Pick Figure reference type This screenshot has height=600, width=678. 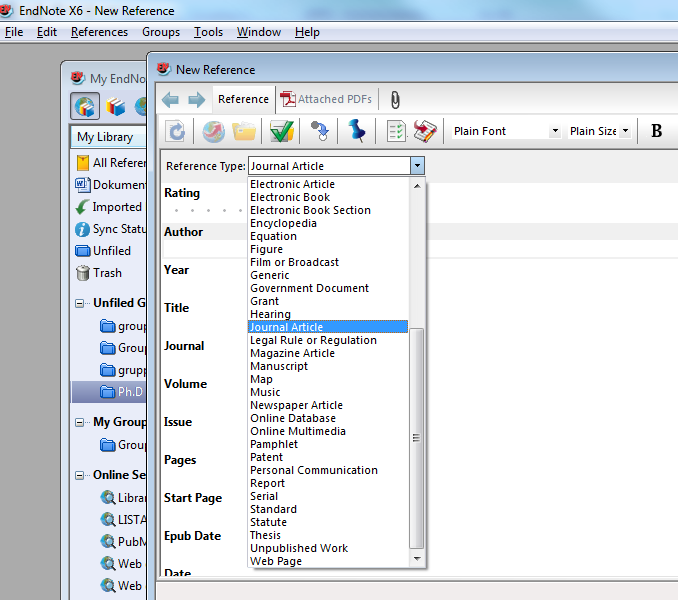click(328, 249)
